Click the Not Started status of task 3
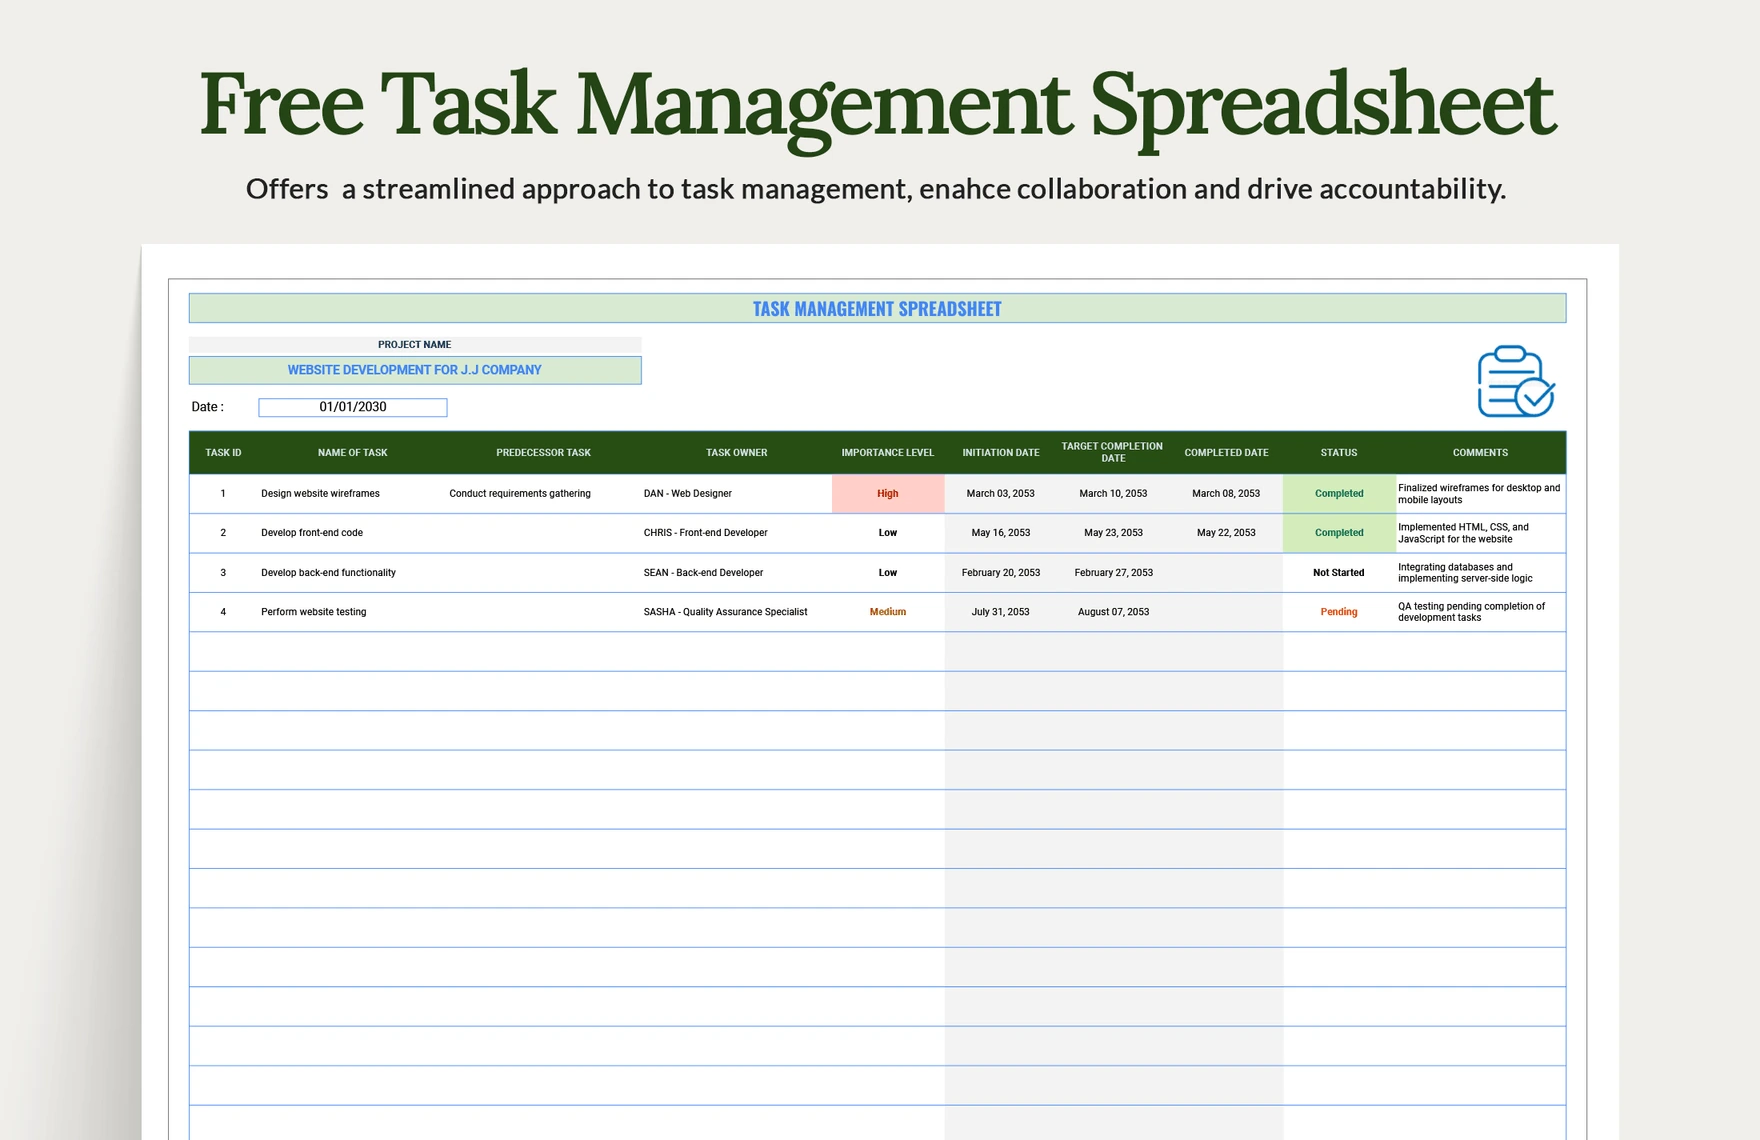The image size is (1760, 1140). coord(1338,572)
